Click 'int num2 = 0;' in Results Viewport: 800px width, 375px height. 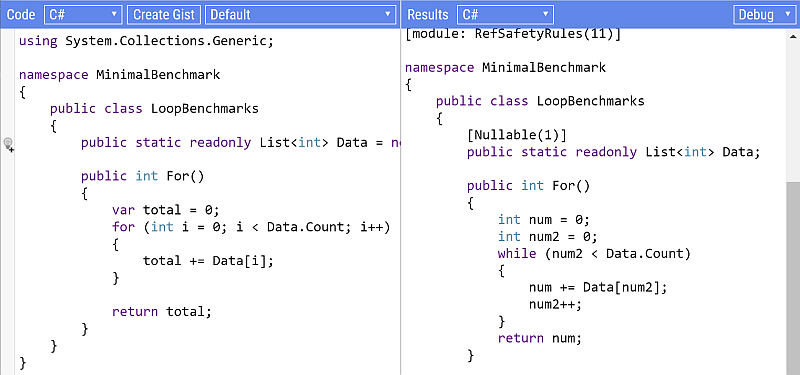click(x=547, y=237)
